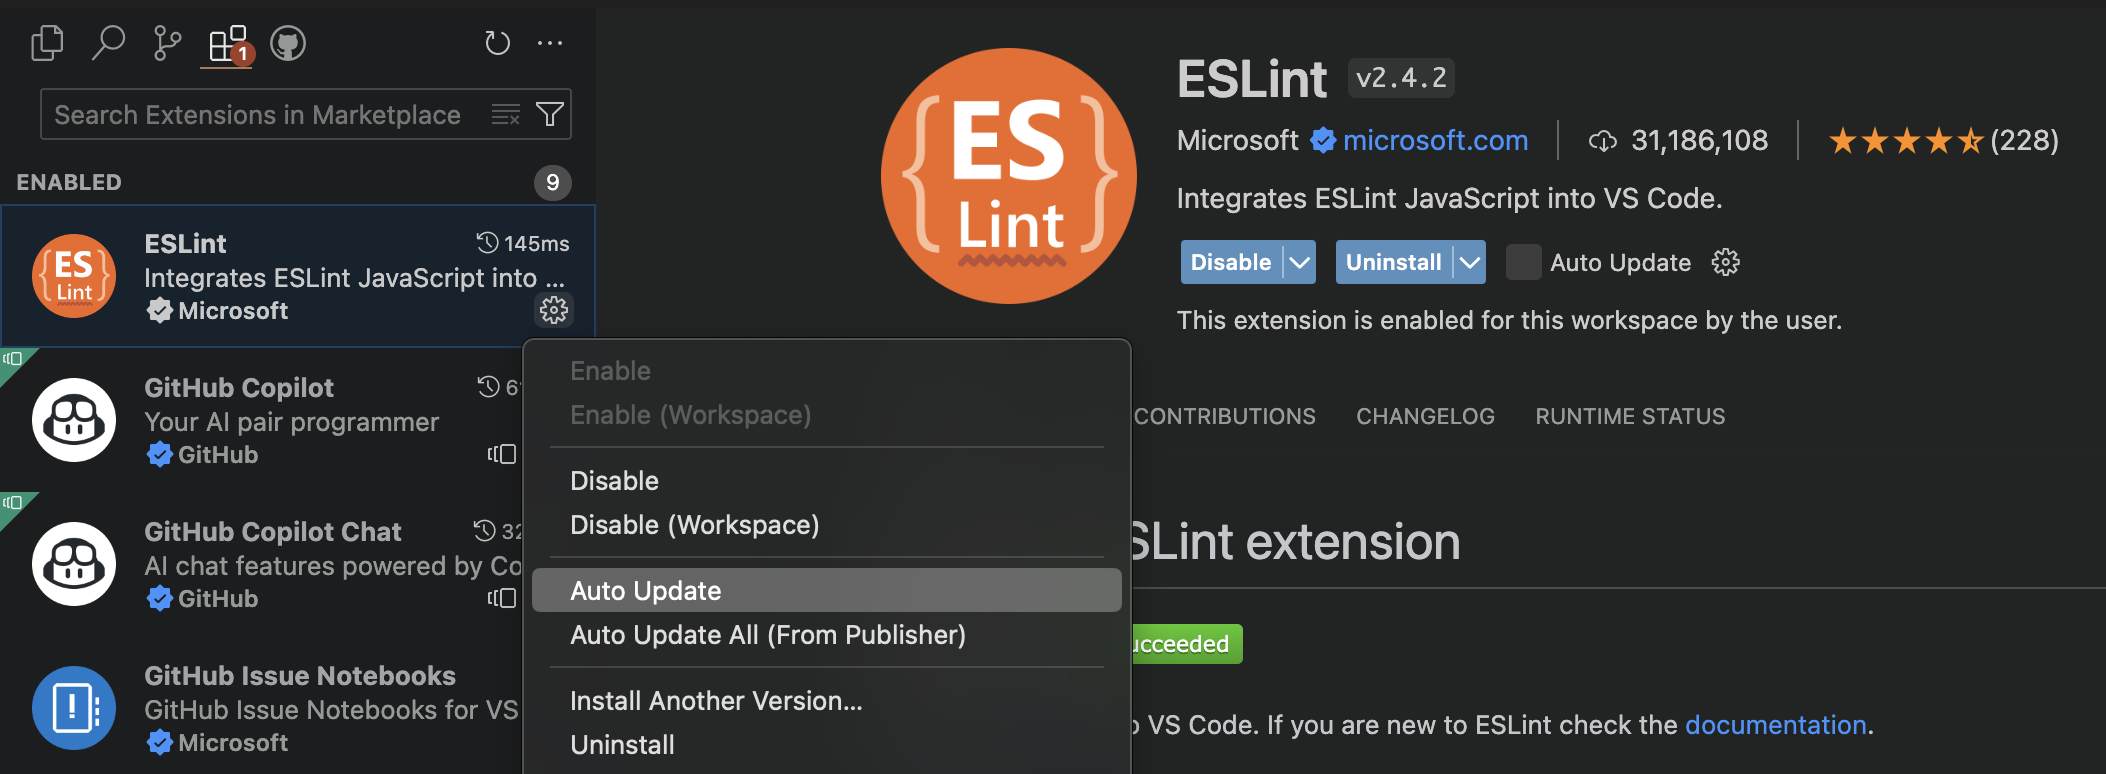Open the Search view icon

point(108,44)
